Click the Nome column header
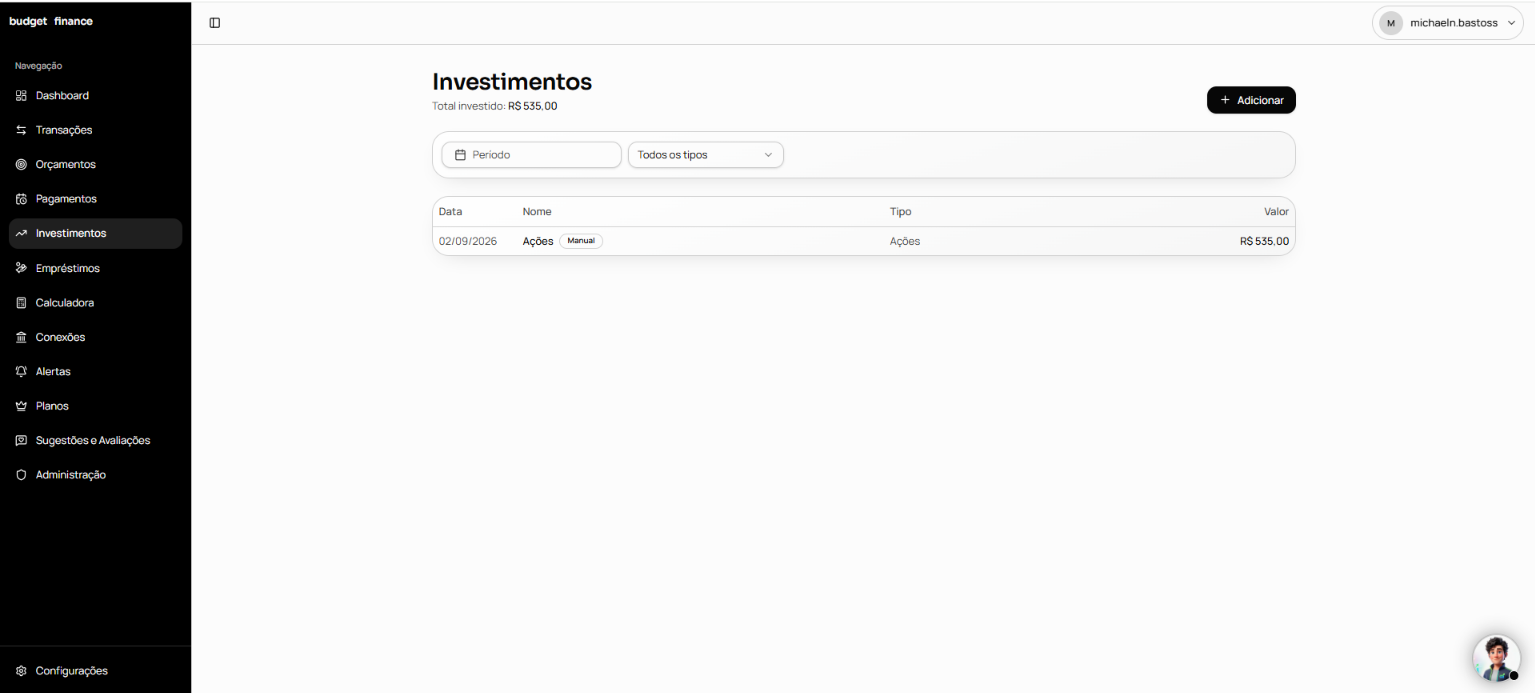 coord(537,212)
